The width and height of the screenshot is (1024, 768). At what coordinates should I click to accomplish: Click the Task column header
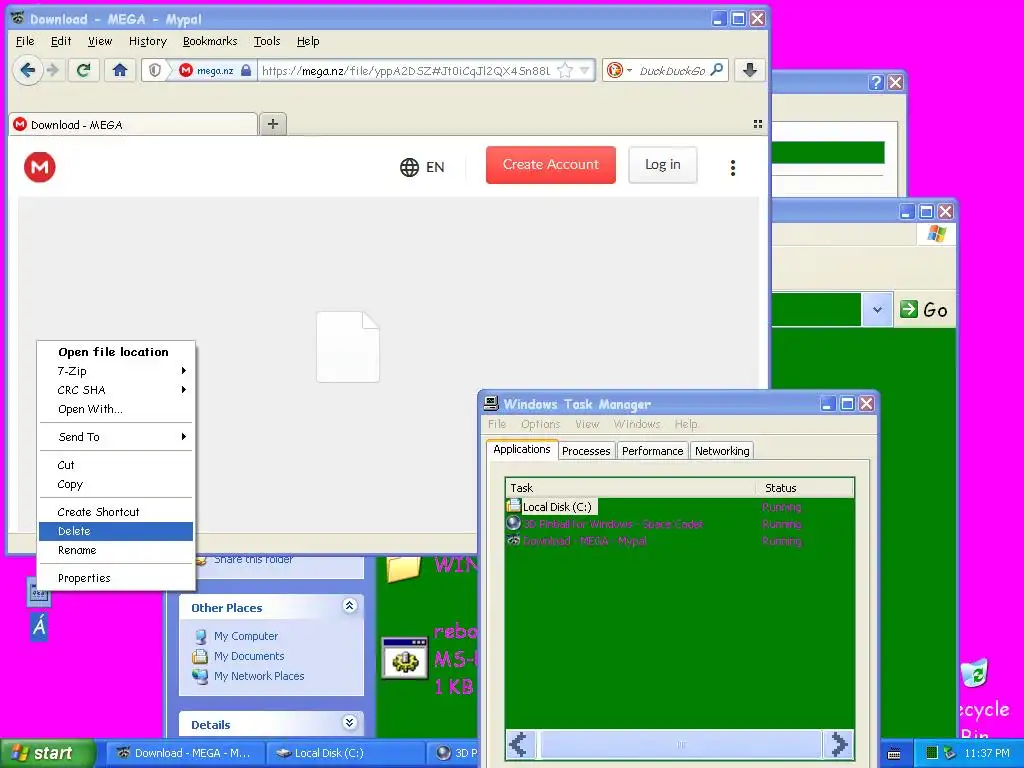[x=631, y=488]
